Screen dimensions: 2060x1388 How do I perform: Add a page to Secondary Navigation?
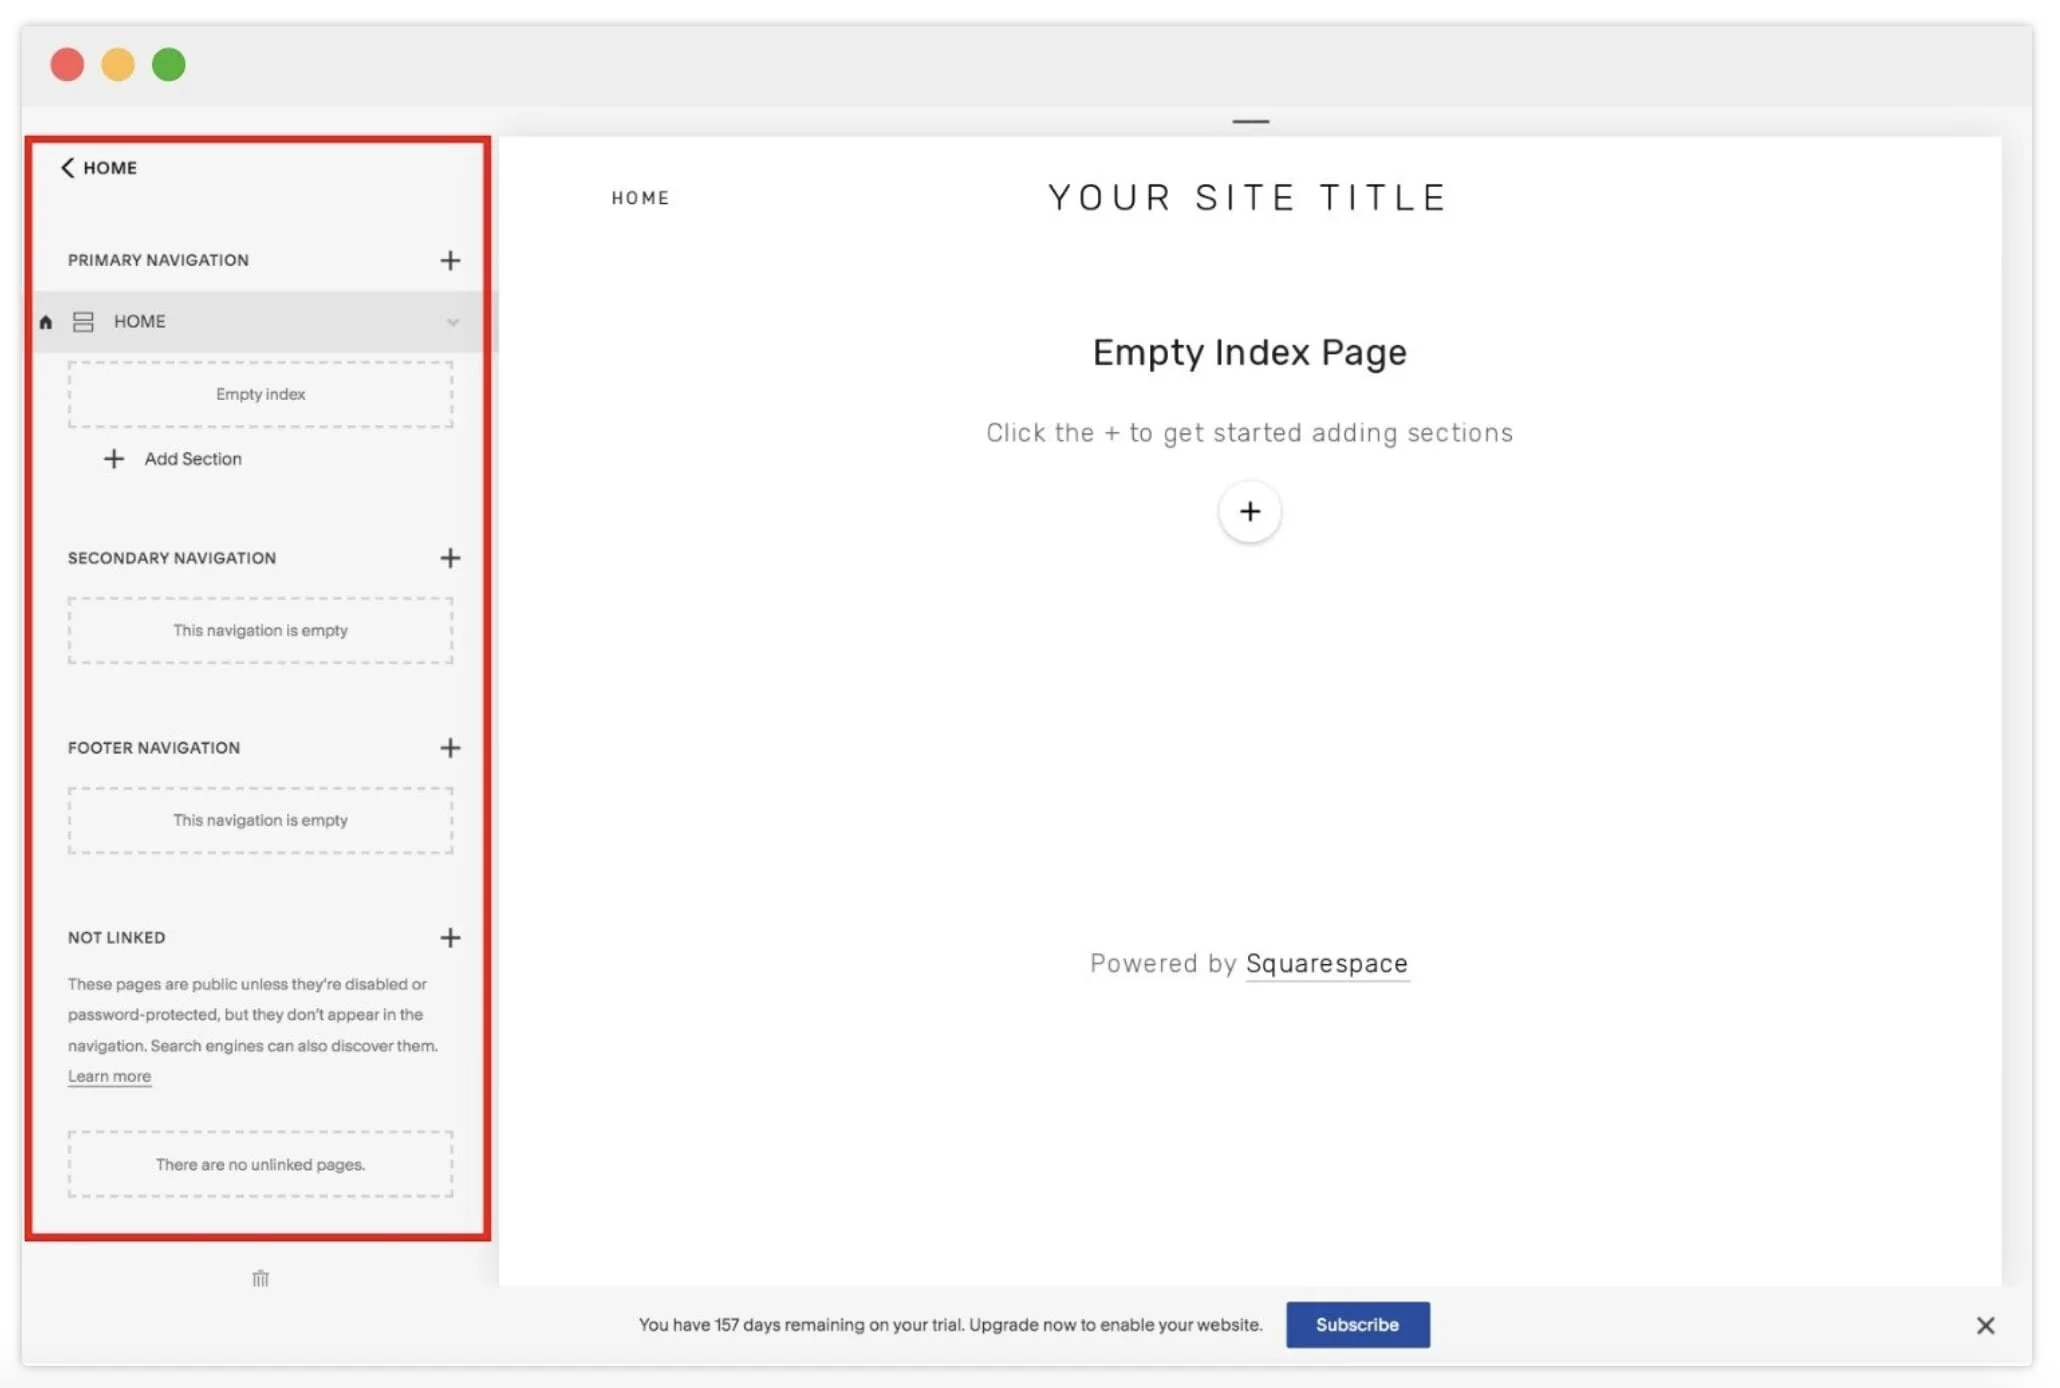pos(450,558)
